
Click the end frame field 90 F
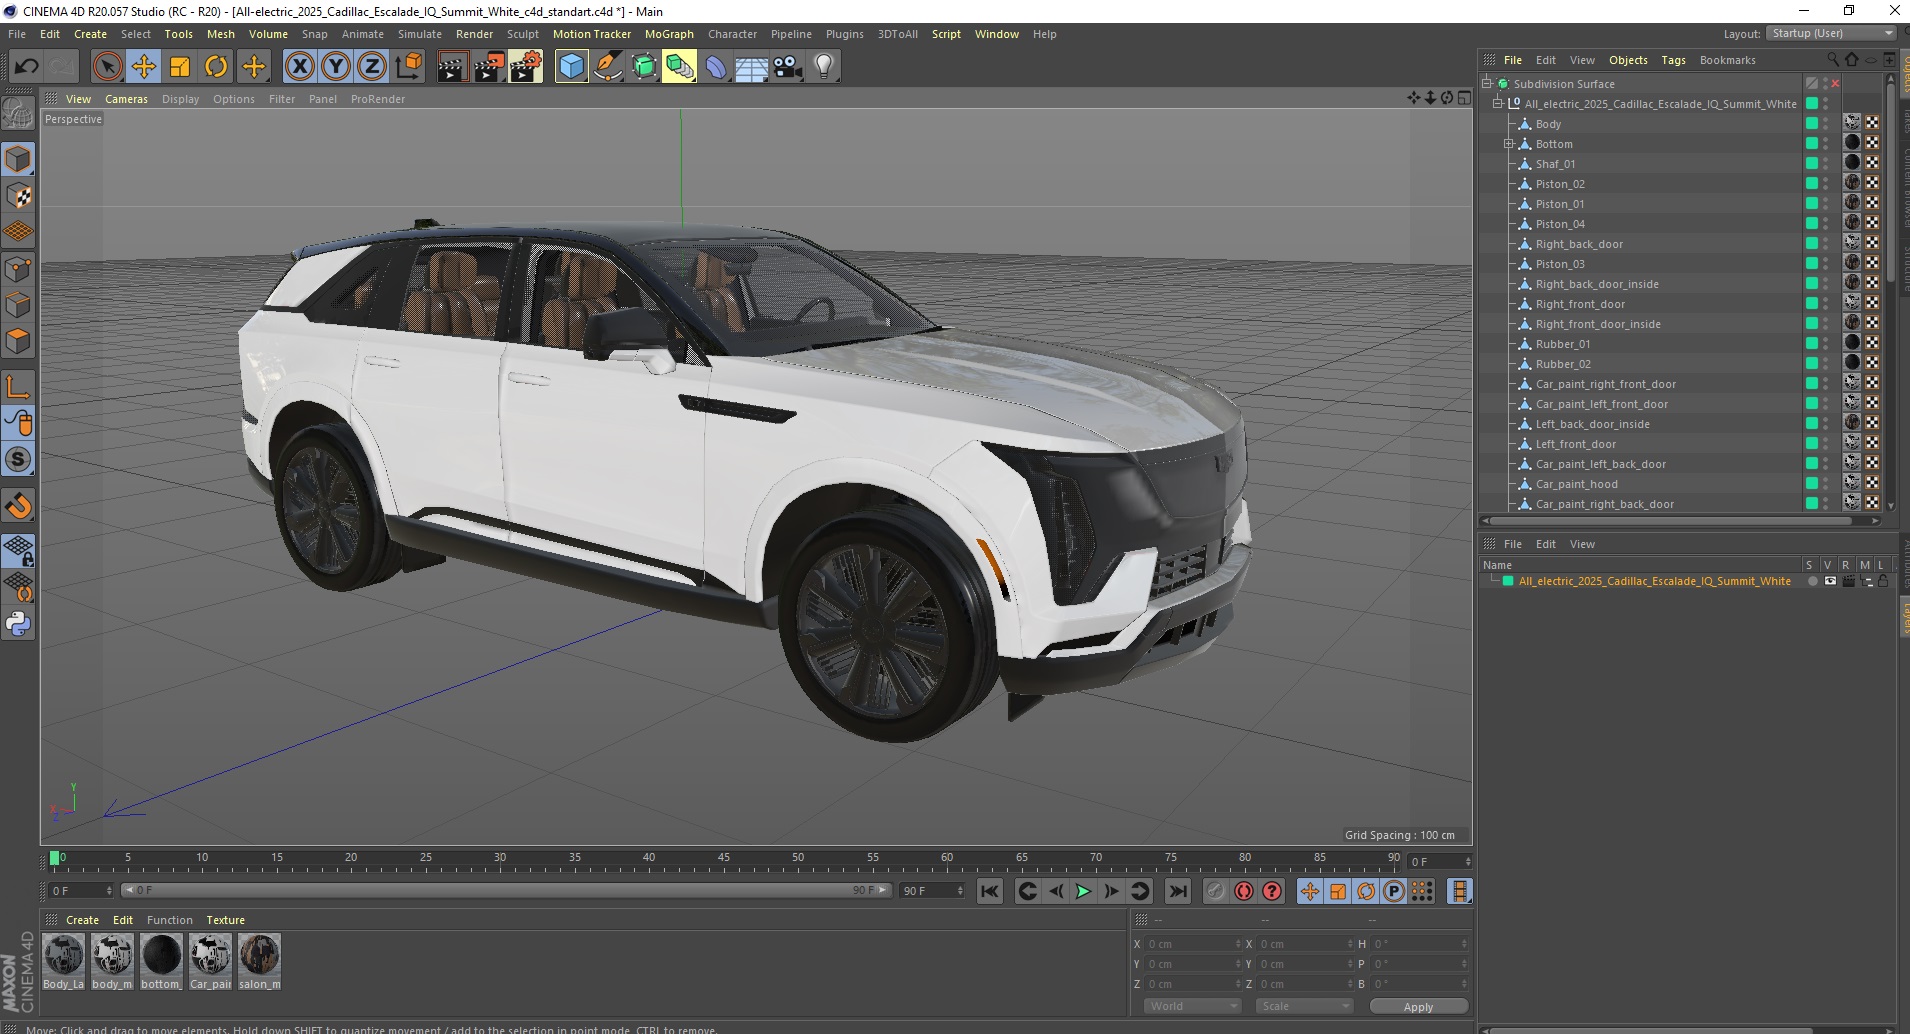(932, 890)
